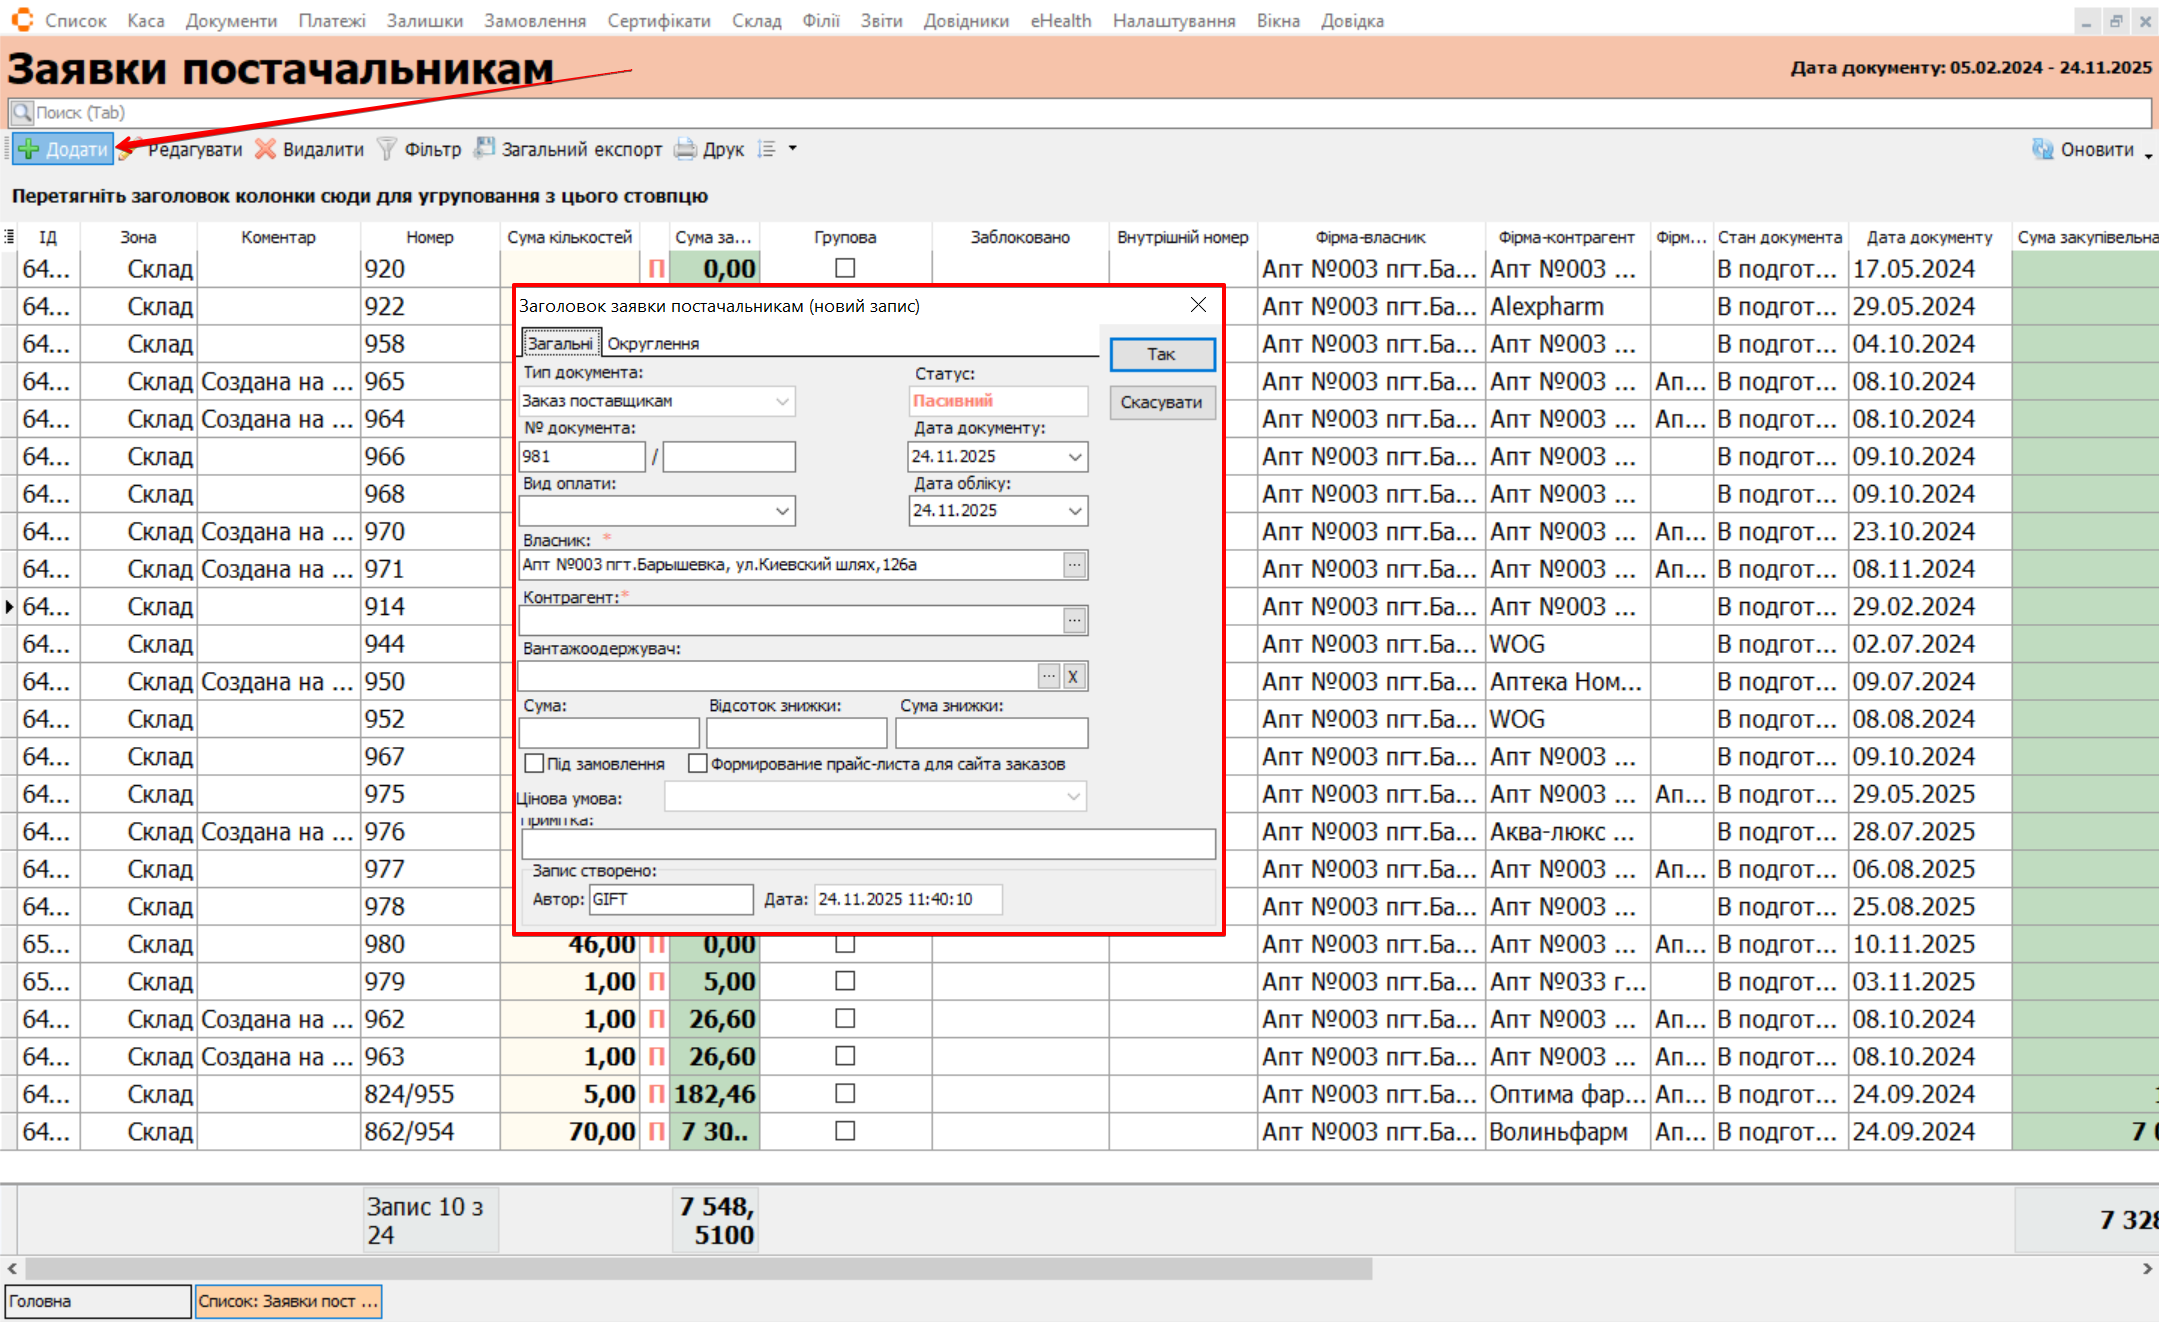Click the Загальний експорт icon
The image size is (2159, 1322).
pos(485,149)
